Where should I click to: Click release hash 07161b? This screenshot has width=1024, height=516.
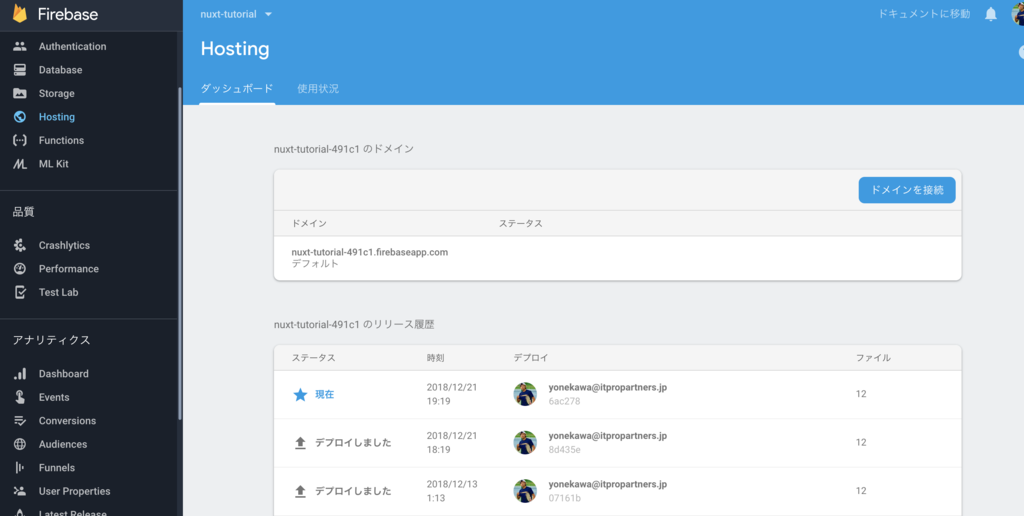564,498
